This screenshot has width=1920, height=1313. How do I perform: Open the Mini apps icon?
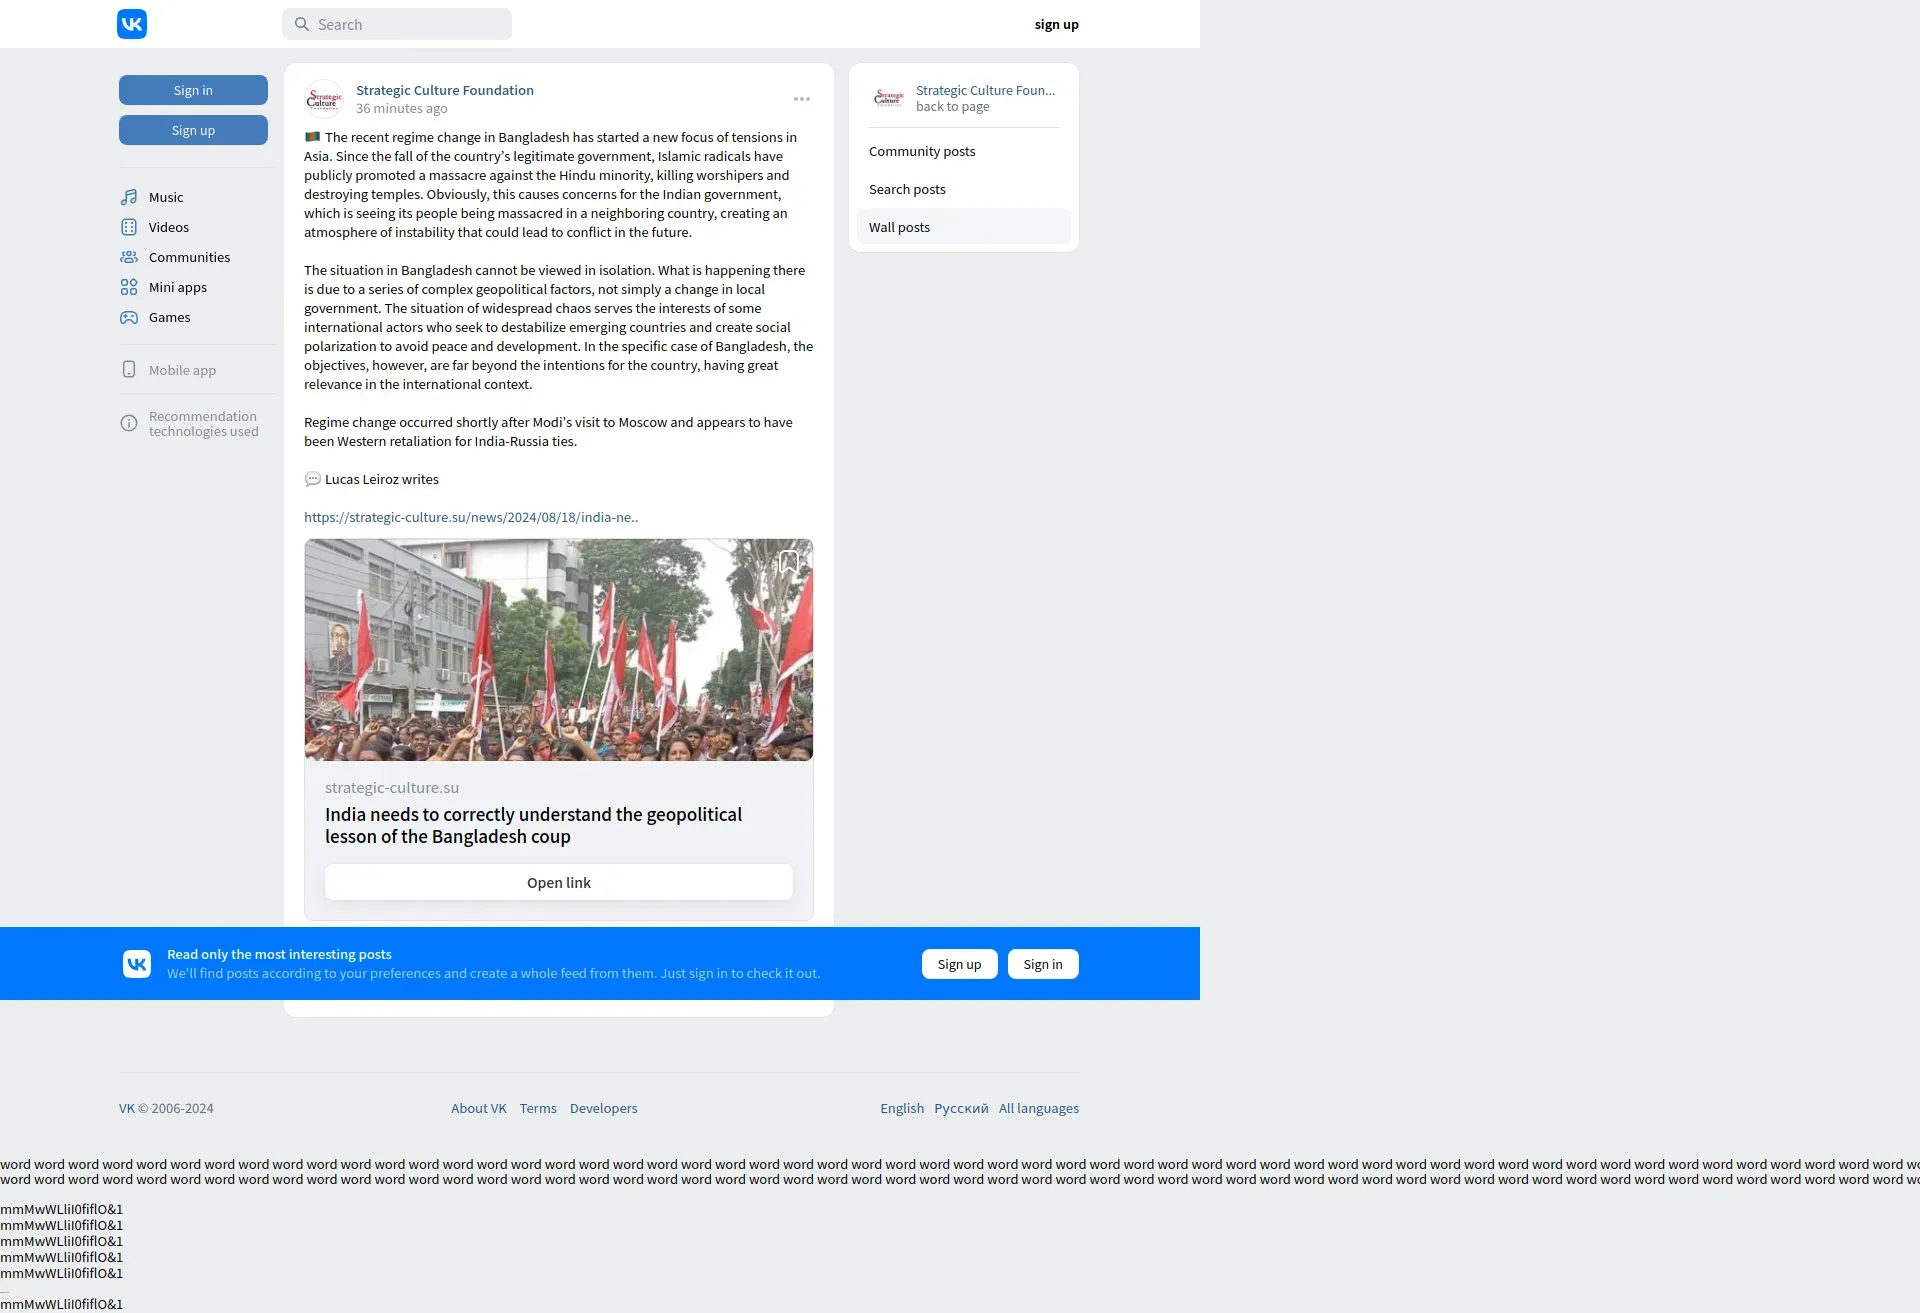(x=129, y=287)
